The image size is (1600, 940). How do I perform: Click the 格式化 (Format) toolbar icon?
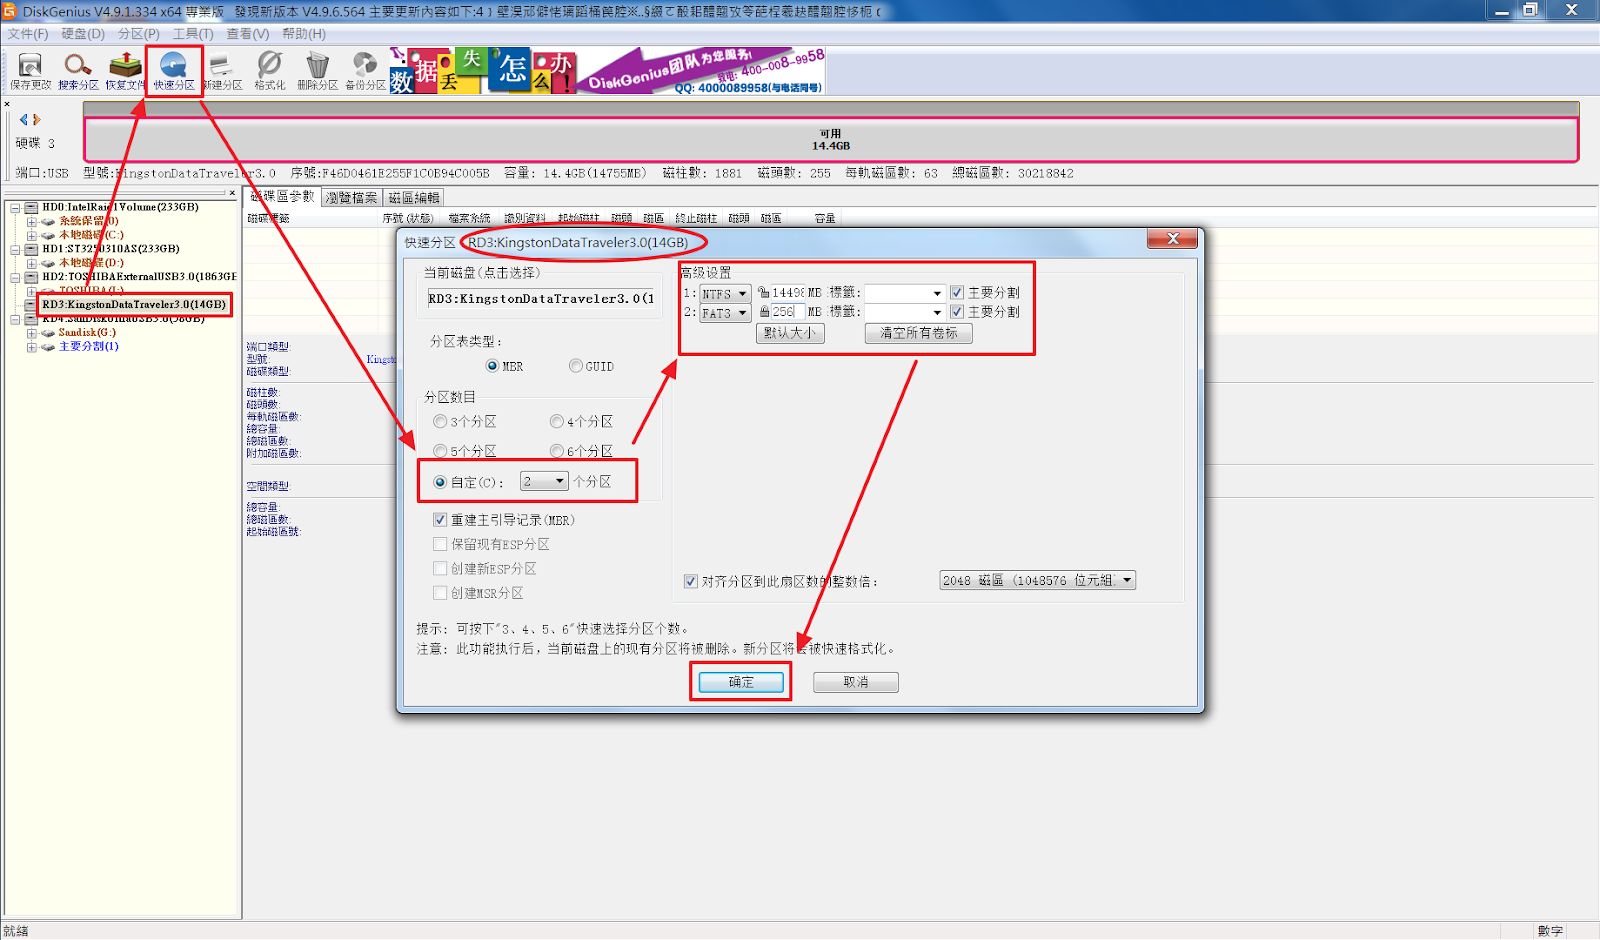[x=269, y=70]
